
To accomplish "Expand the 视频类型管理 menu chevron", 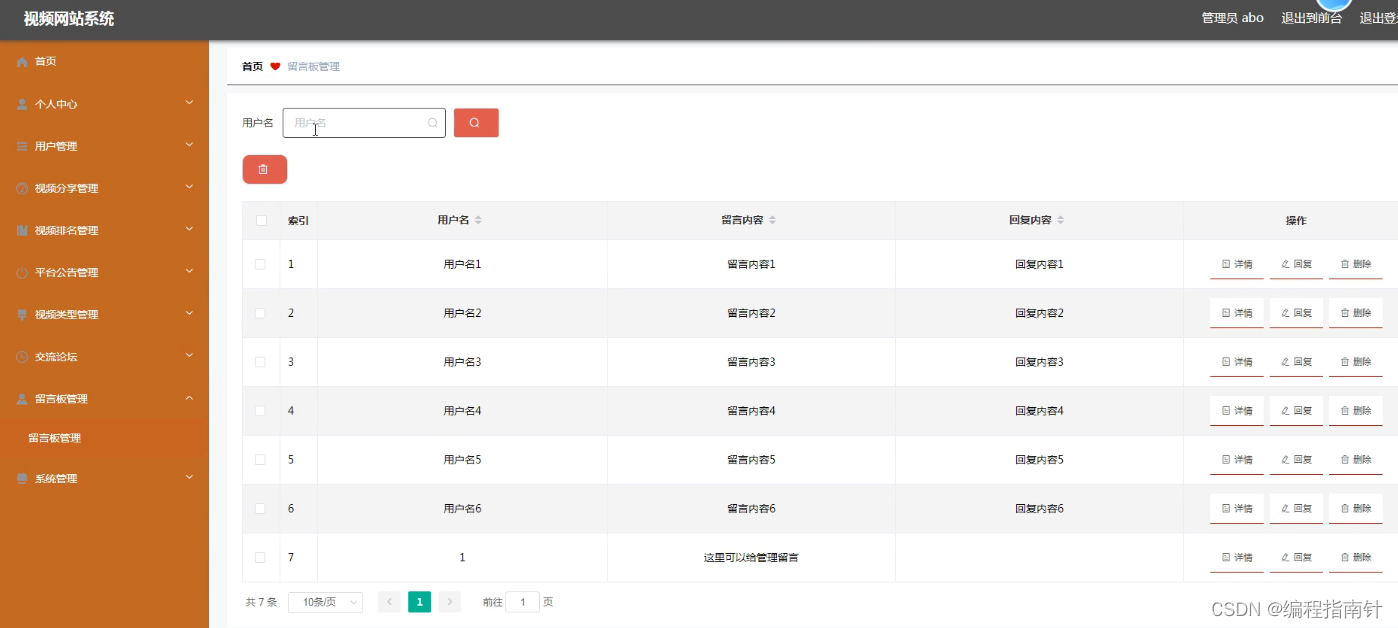I will pyautogui.click(x=189, y=312).
